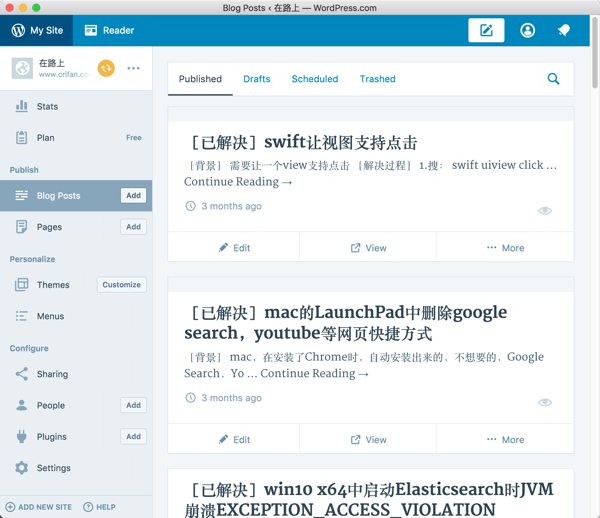Click the Add button next to Pages
This screenshot has height=518, width=600.
133,227
